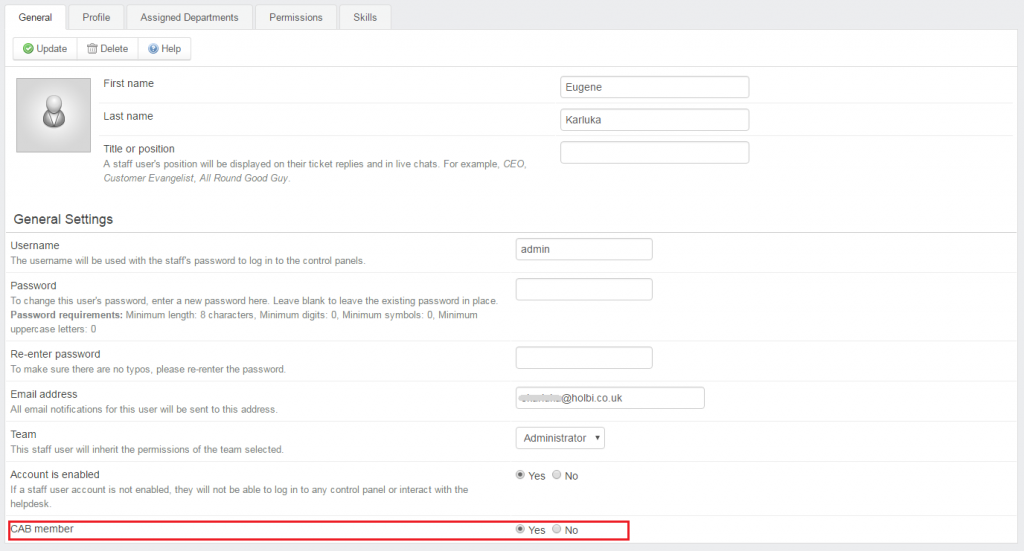Focus the empty Title or position field

pos(654,152)
